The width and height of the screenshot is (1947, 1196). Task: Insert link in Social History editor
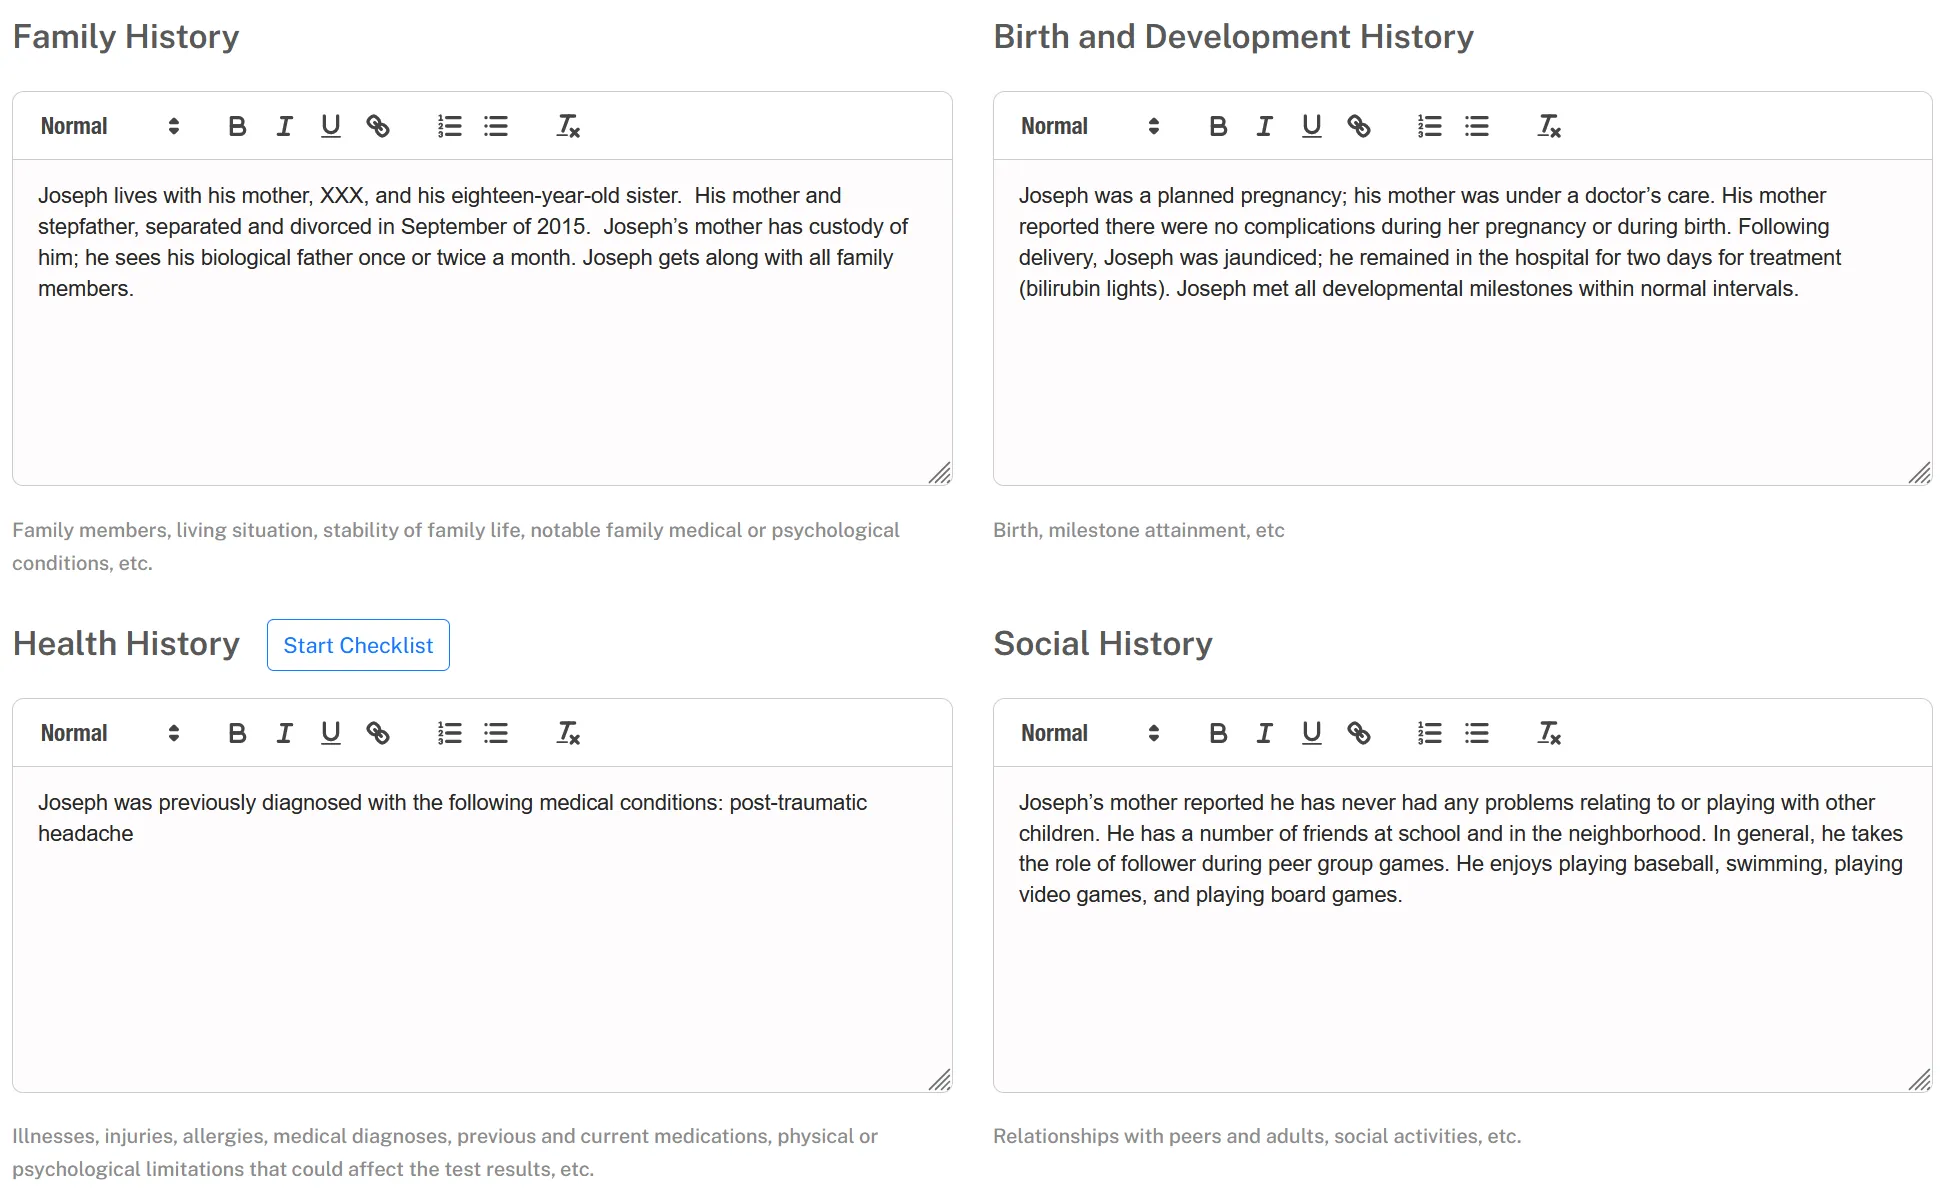tap(1359, 733)
